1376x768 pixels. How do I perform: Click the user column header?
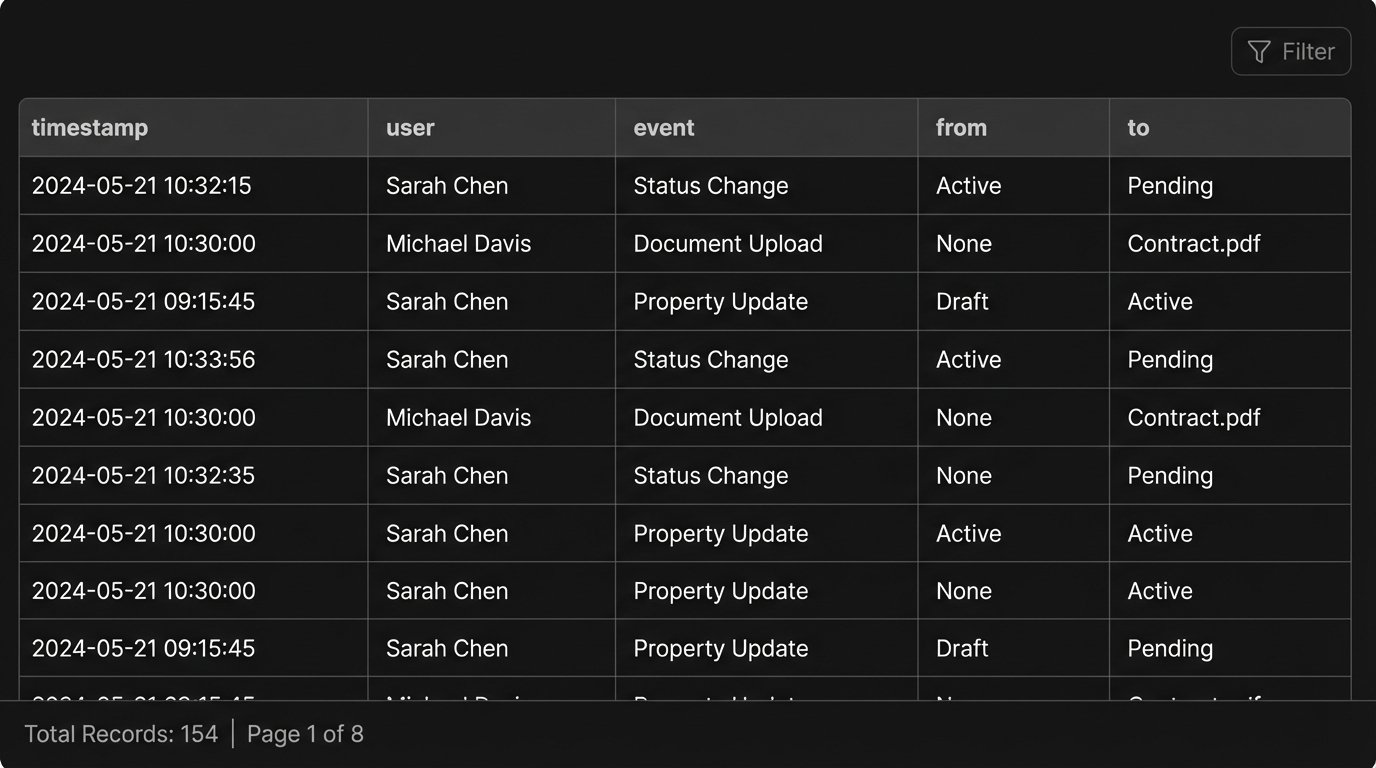pyautogui.click(x=410, y=128)
